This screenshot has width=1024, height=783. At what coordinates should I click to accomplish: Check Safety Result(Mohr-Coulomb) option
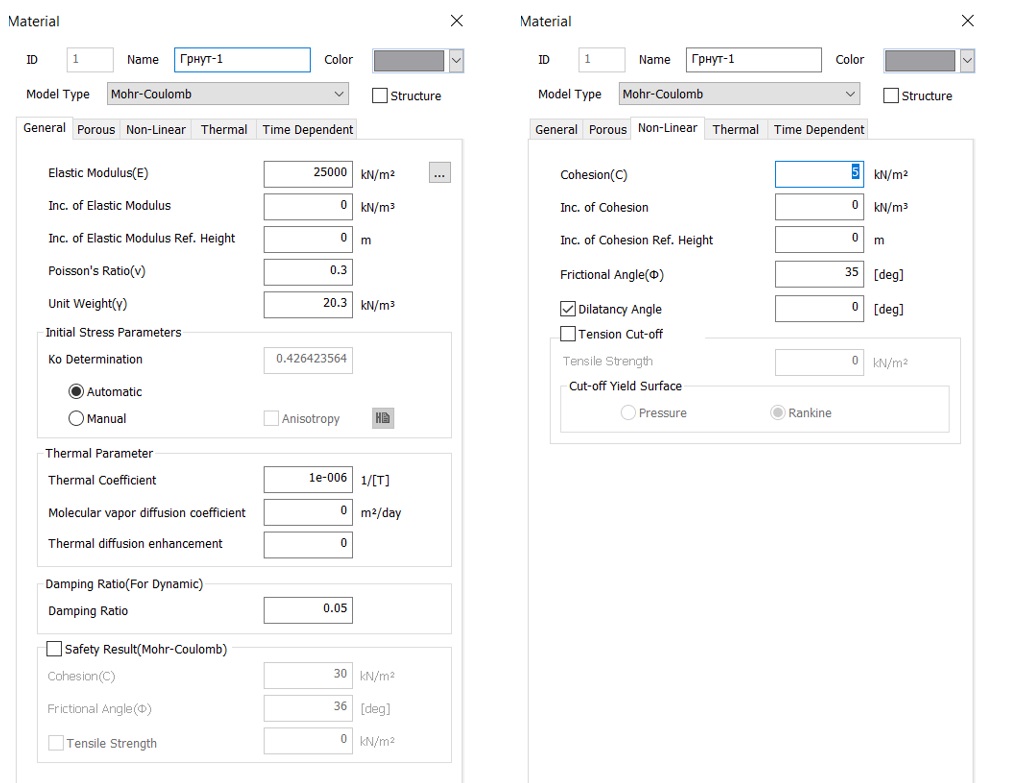coord(55,649)
